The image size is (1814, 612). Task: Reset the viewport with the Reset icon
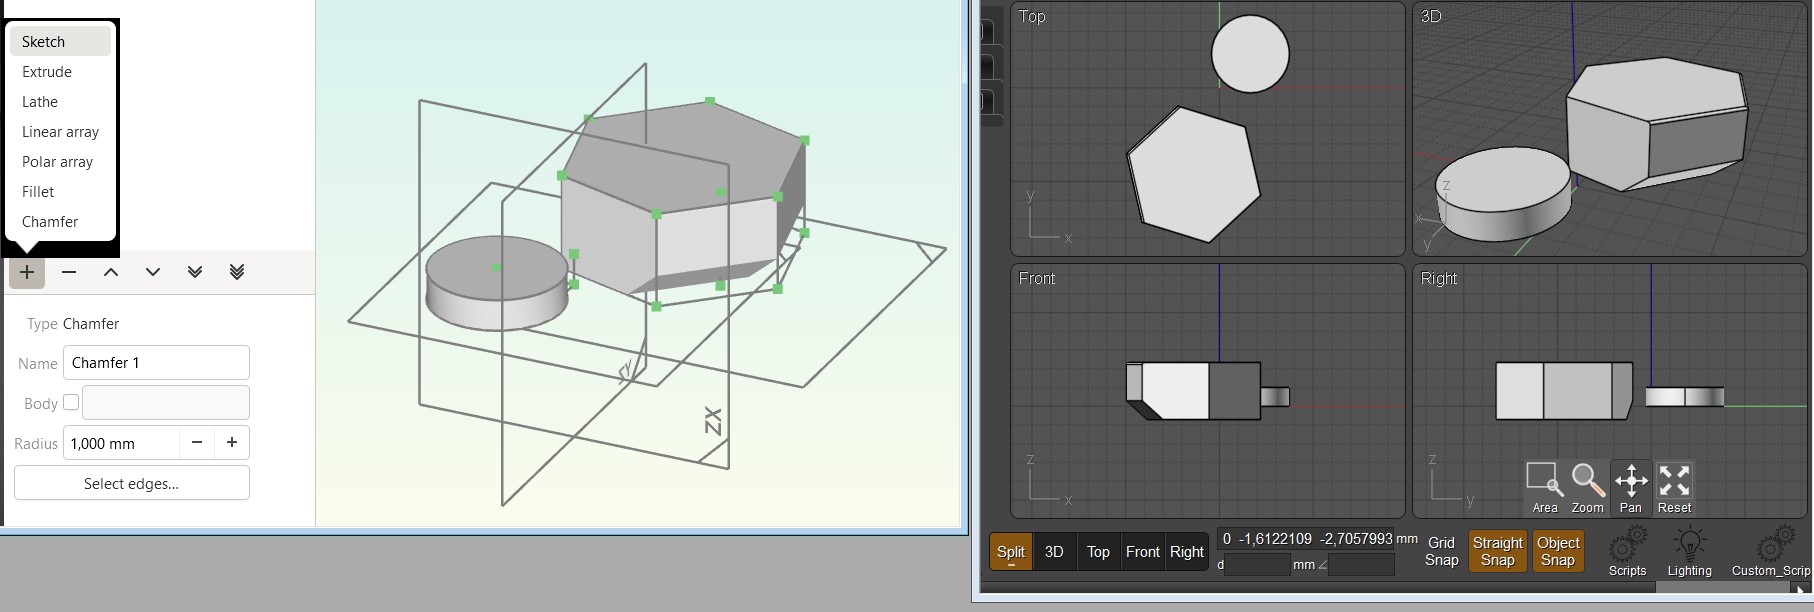[x=1674, y=488]
